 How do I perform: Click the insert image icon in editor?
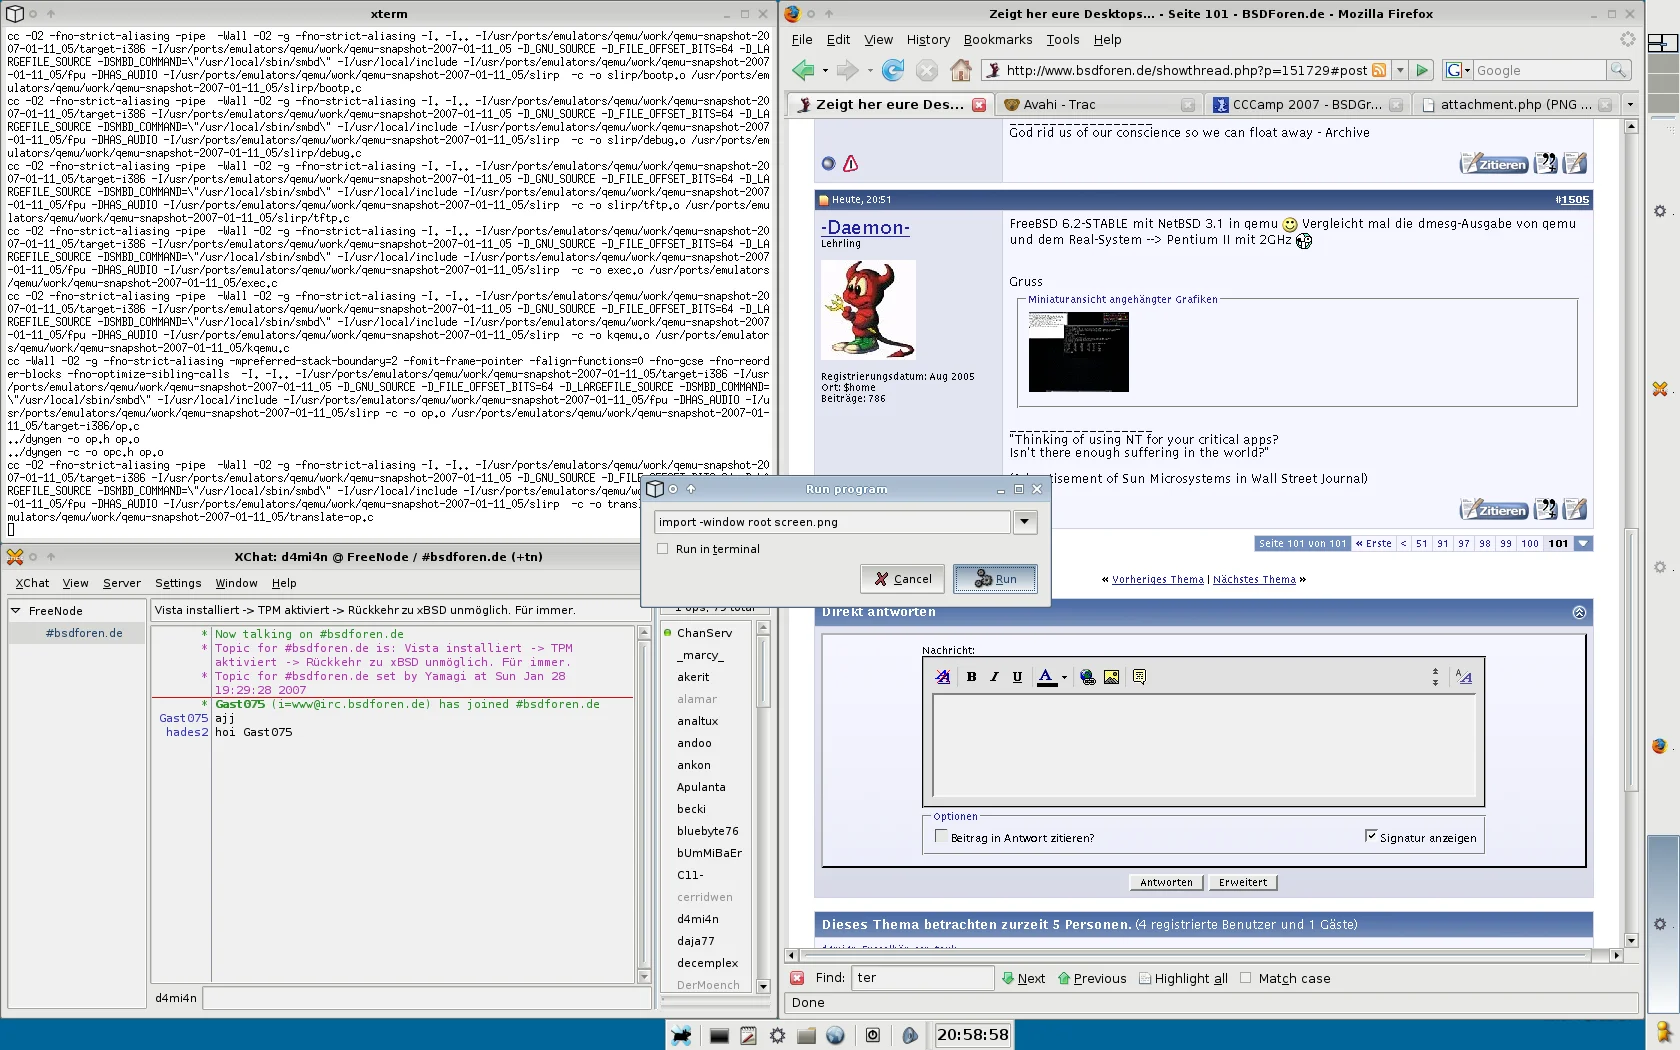point(1111,677)
